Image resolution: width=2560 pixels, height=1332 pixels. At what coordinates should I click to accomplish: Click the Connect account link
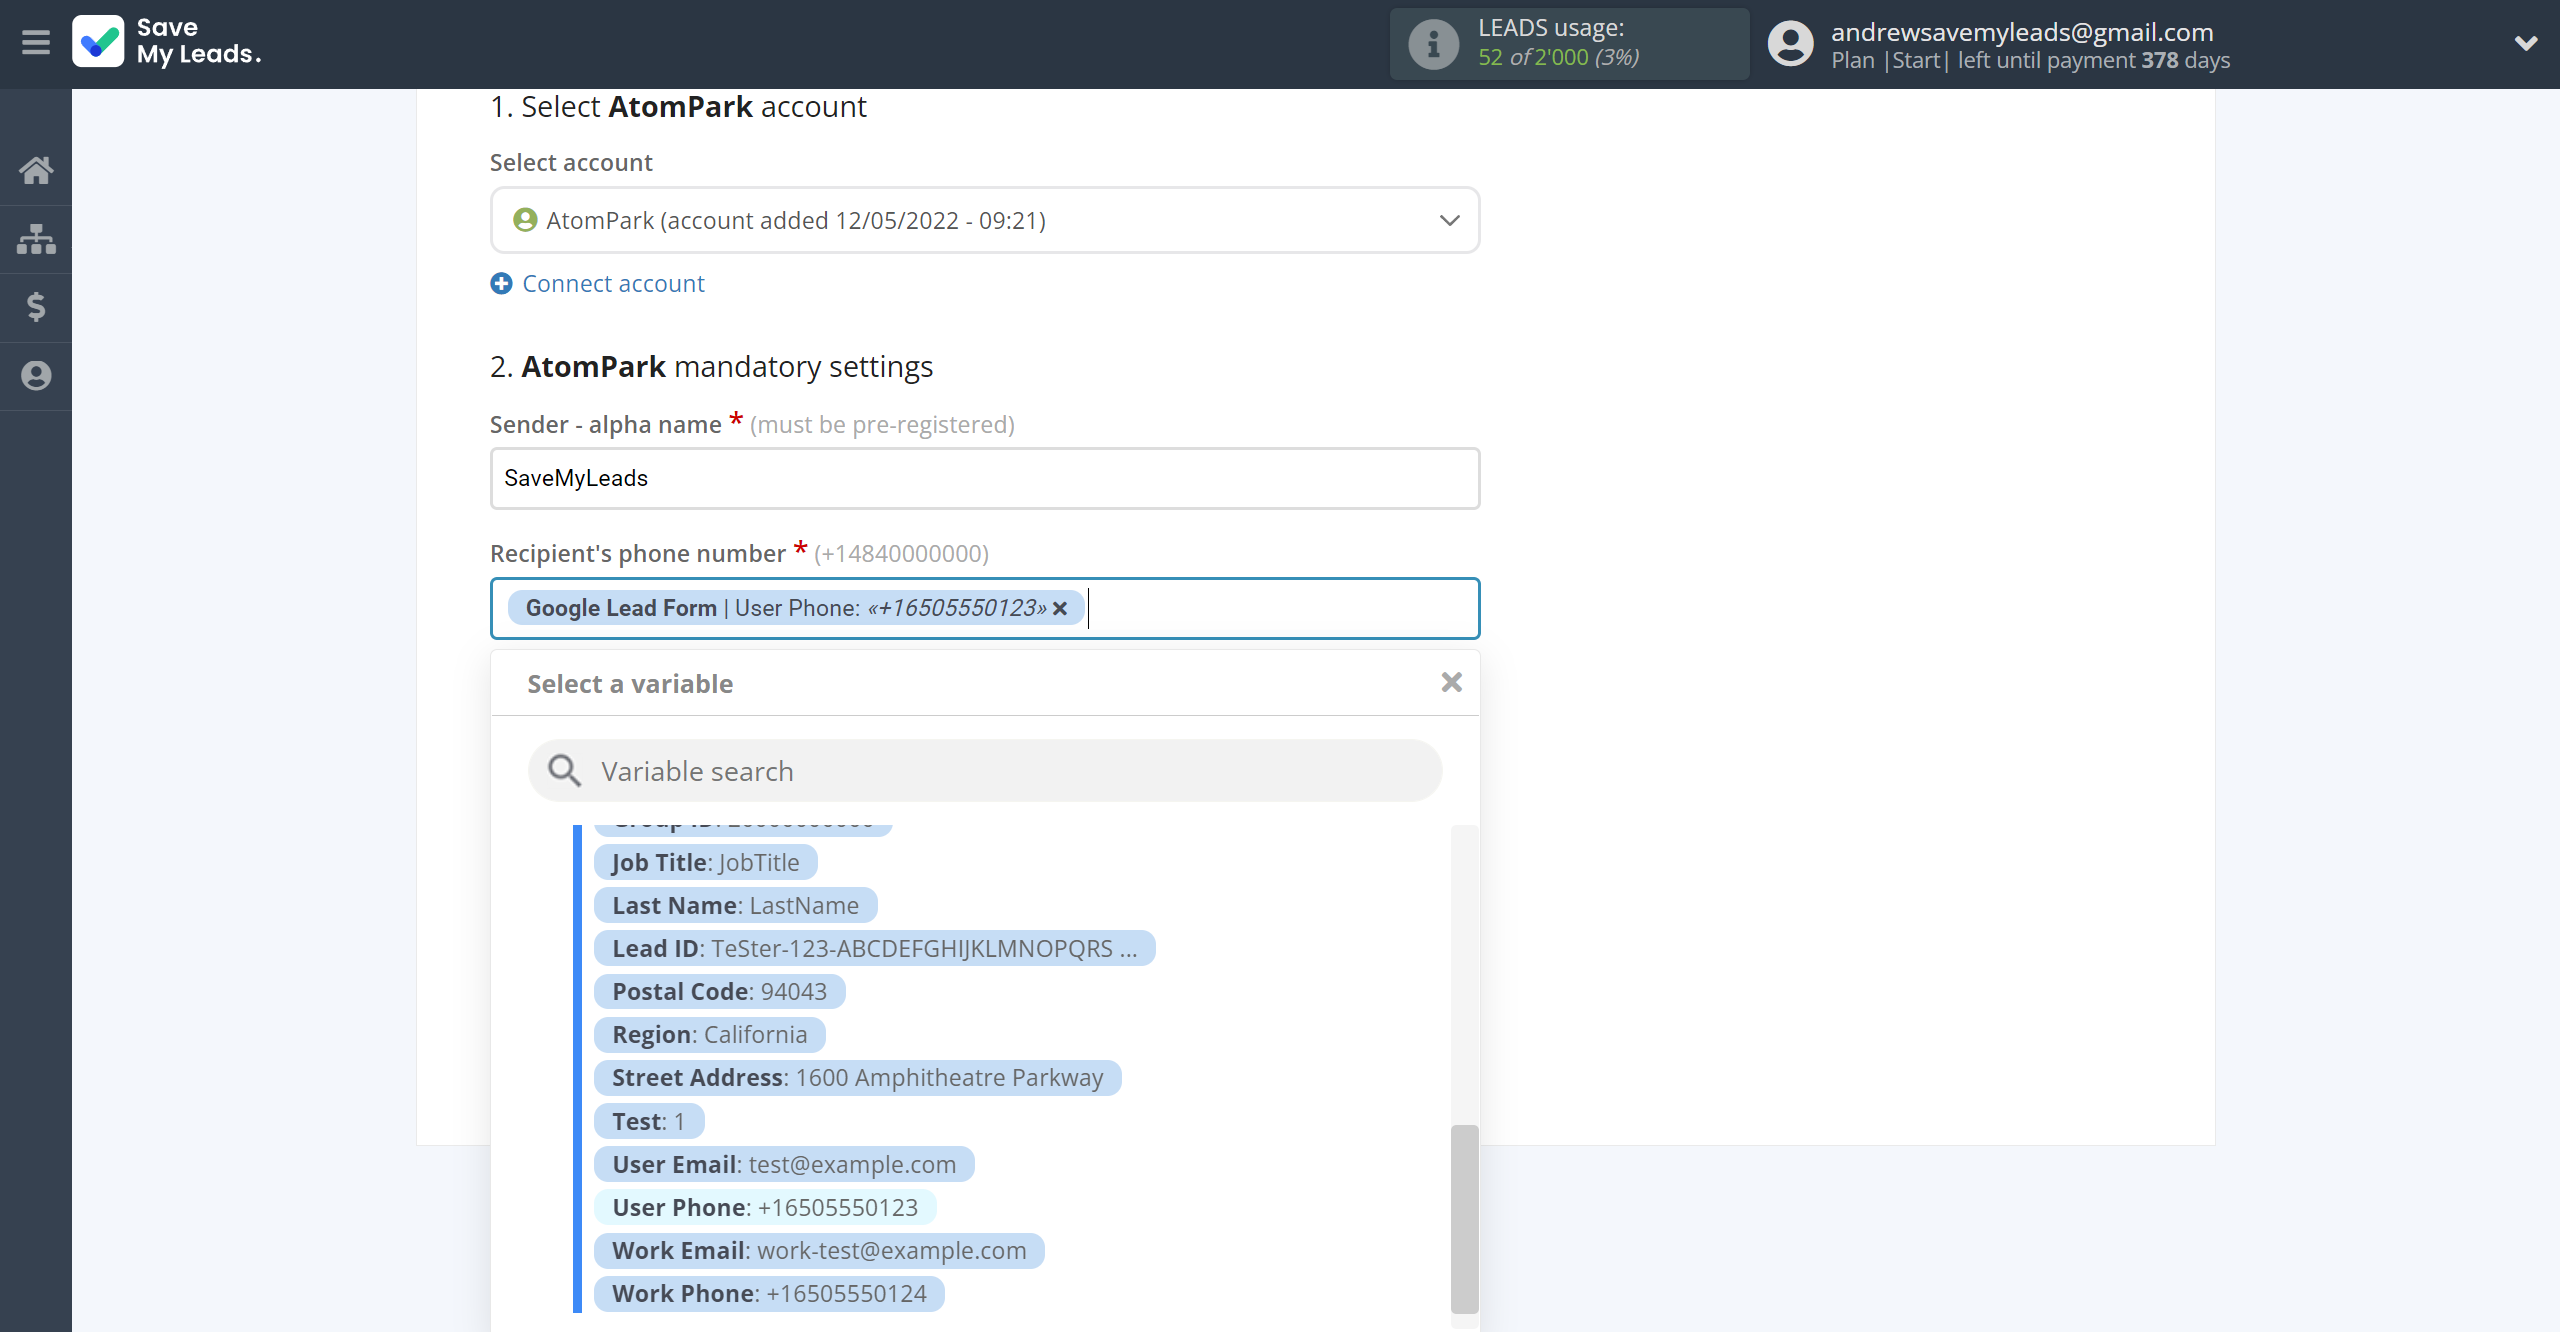click(613, 284)
